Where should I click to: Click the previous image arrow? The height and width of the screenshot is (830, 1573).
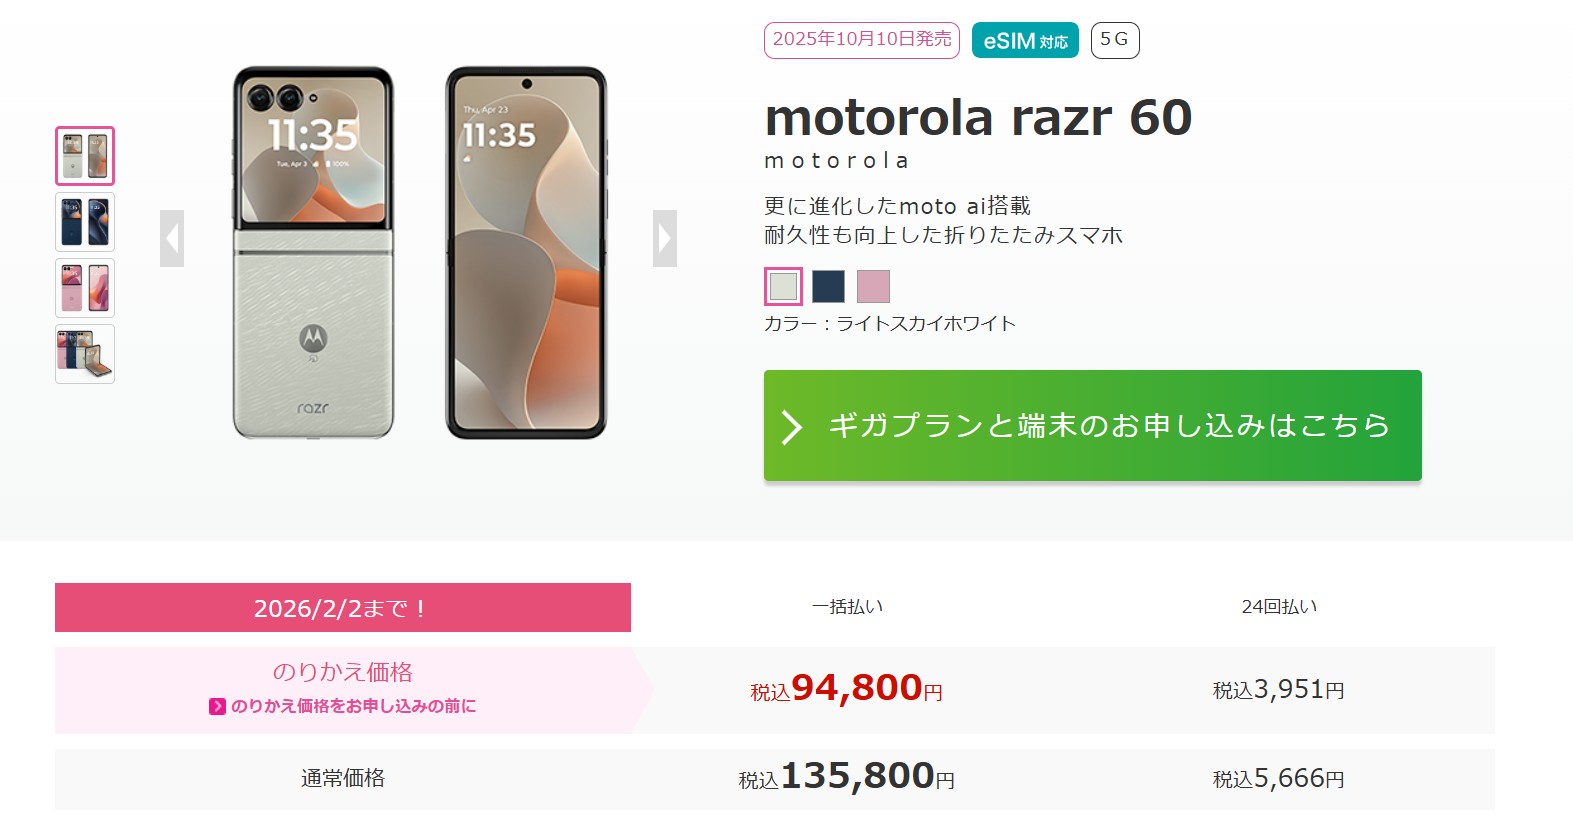tap(172, 239)
